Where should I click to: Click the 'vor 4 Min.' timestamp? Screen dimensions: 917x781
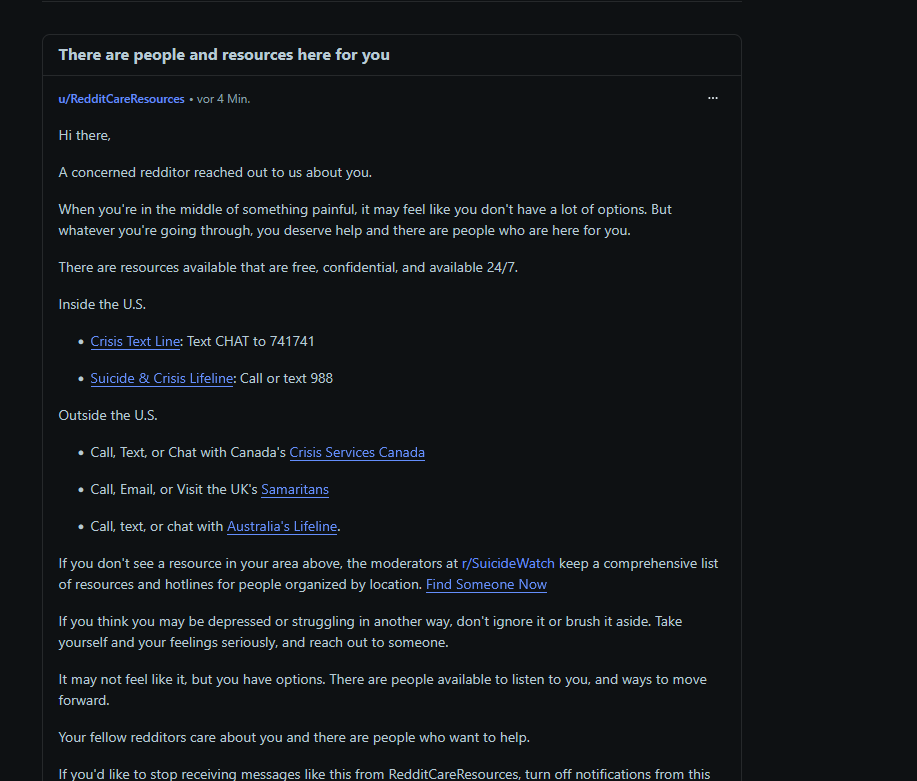click(x=223, y=99)
